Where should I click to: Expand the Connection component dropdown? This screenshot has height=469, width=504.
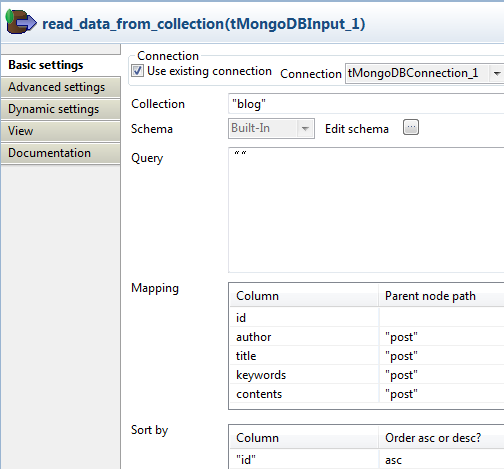coord(497,73)
